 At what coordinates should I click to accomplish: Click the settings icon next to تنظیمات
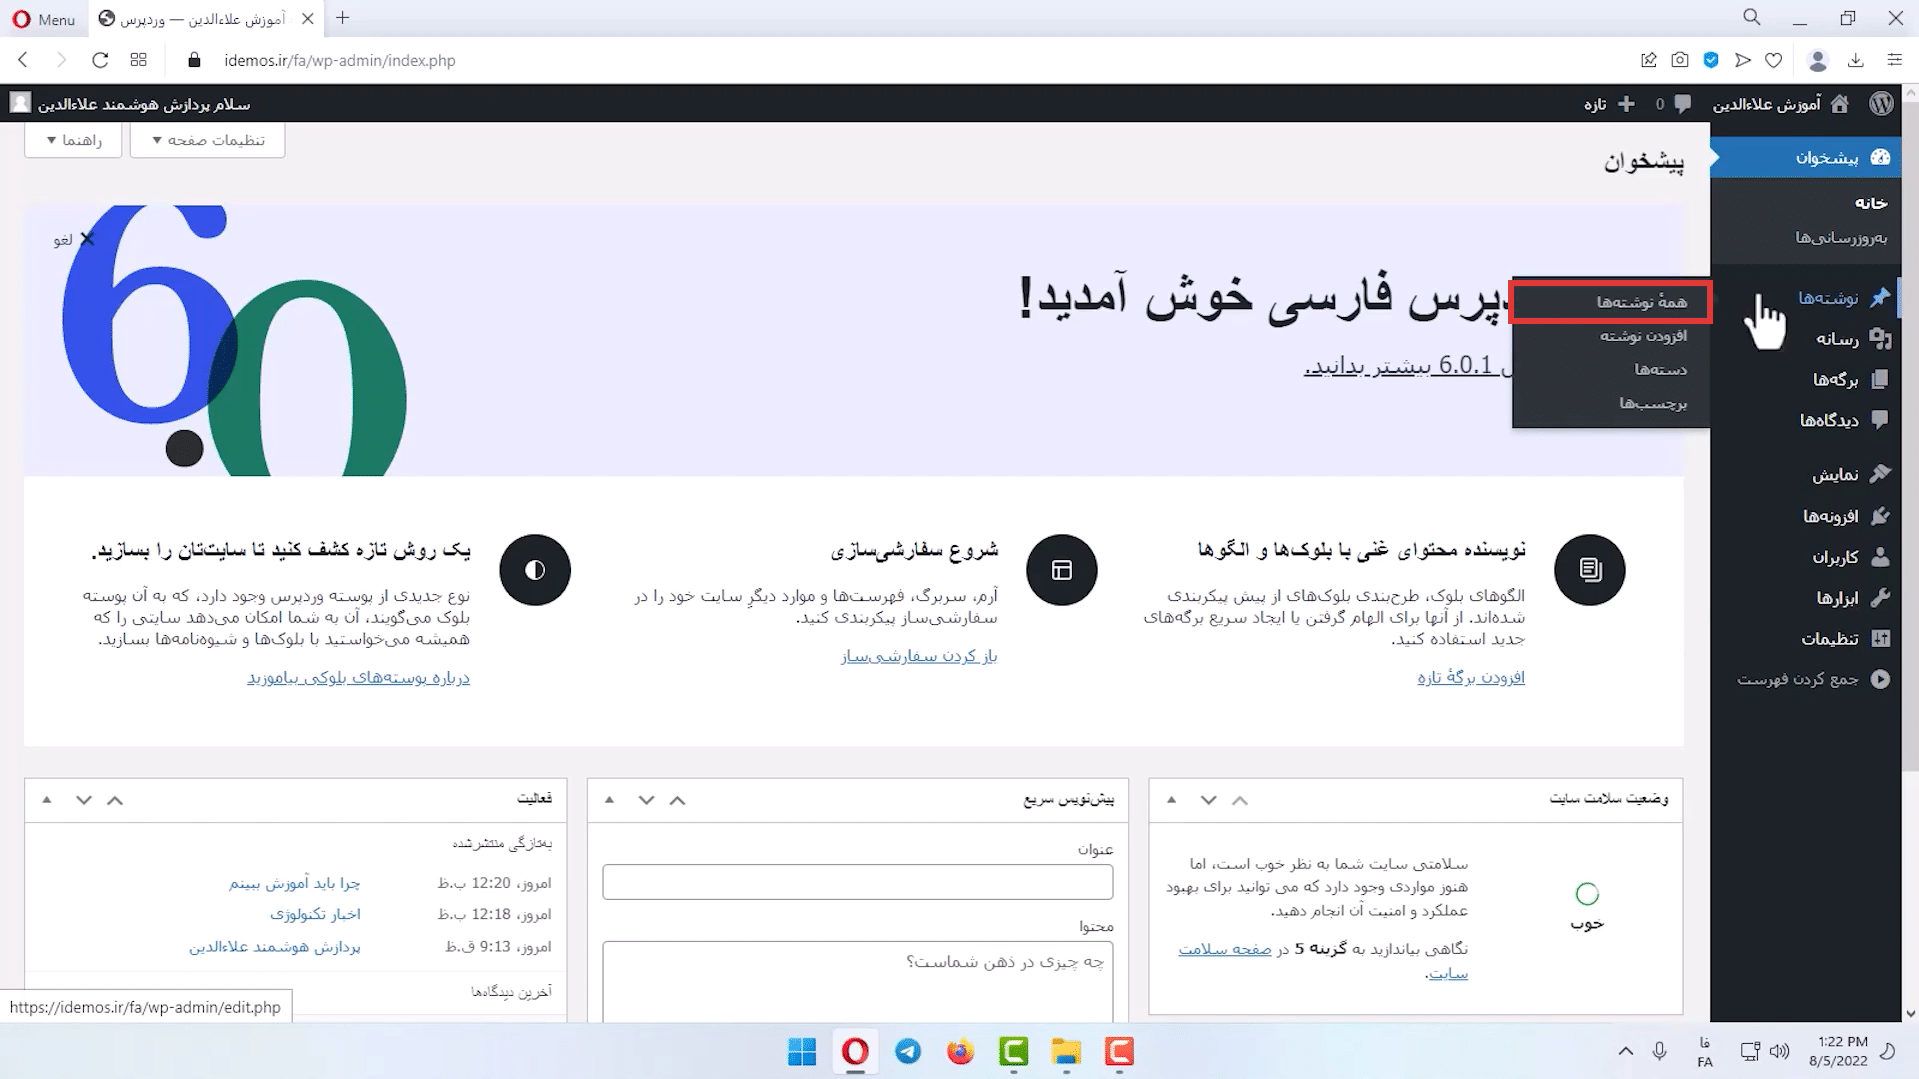click(x=1880, y=638)
